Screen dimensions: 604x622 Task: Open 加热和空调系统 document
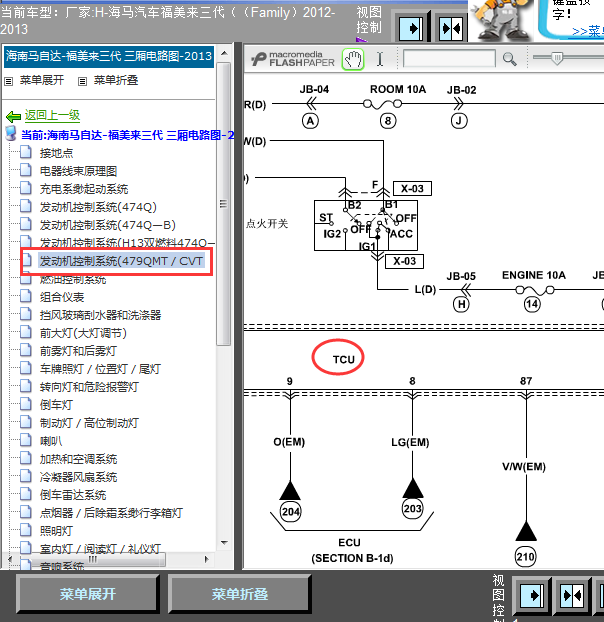(78, 459)
